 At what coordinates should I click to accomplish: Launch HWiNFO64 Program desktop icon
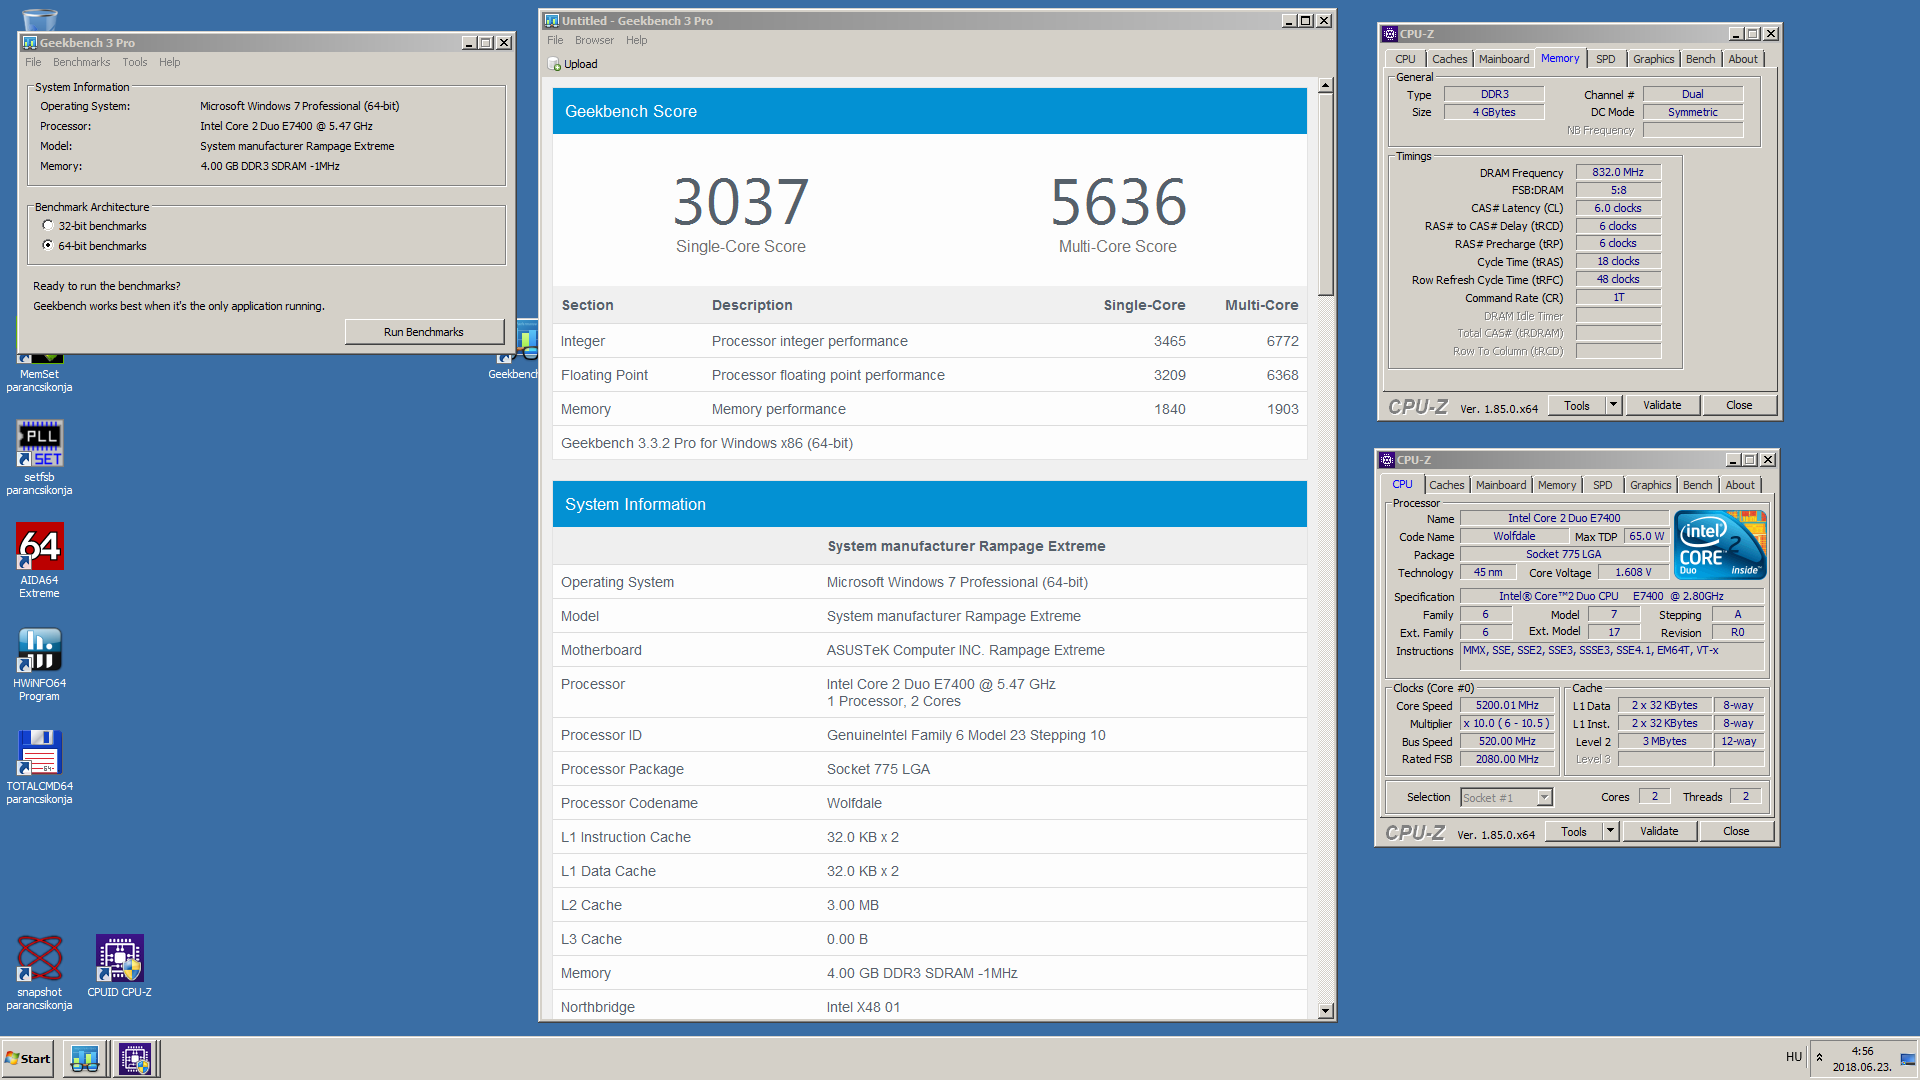pyautogui.click(x=39, y=663)
